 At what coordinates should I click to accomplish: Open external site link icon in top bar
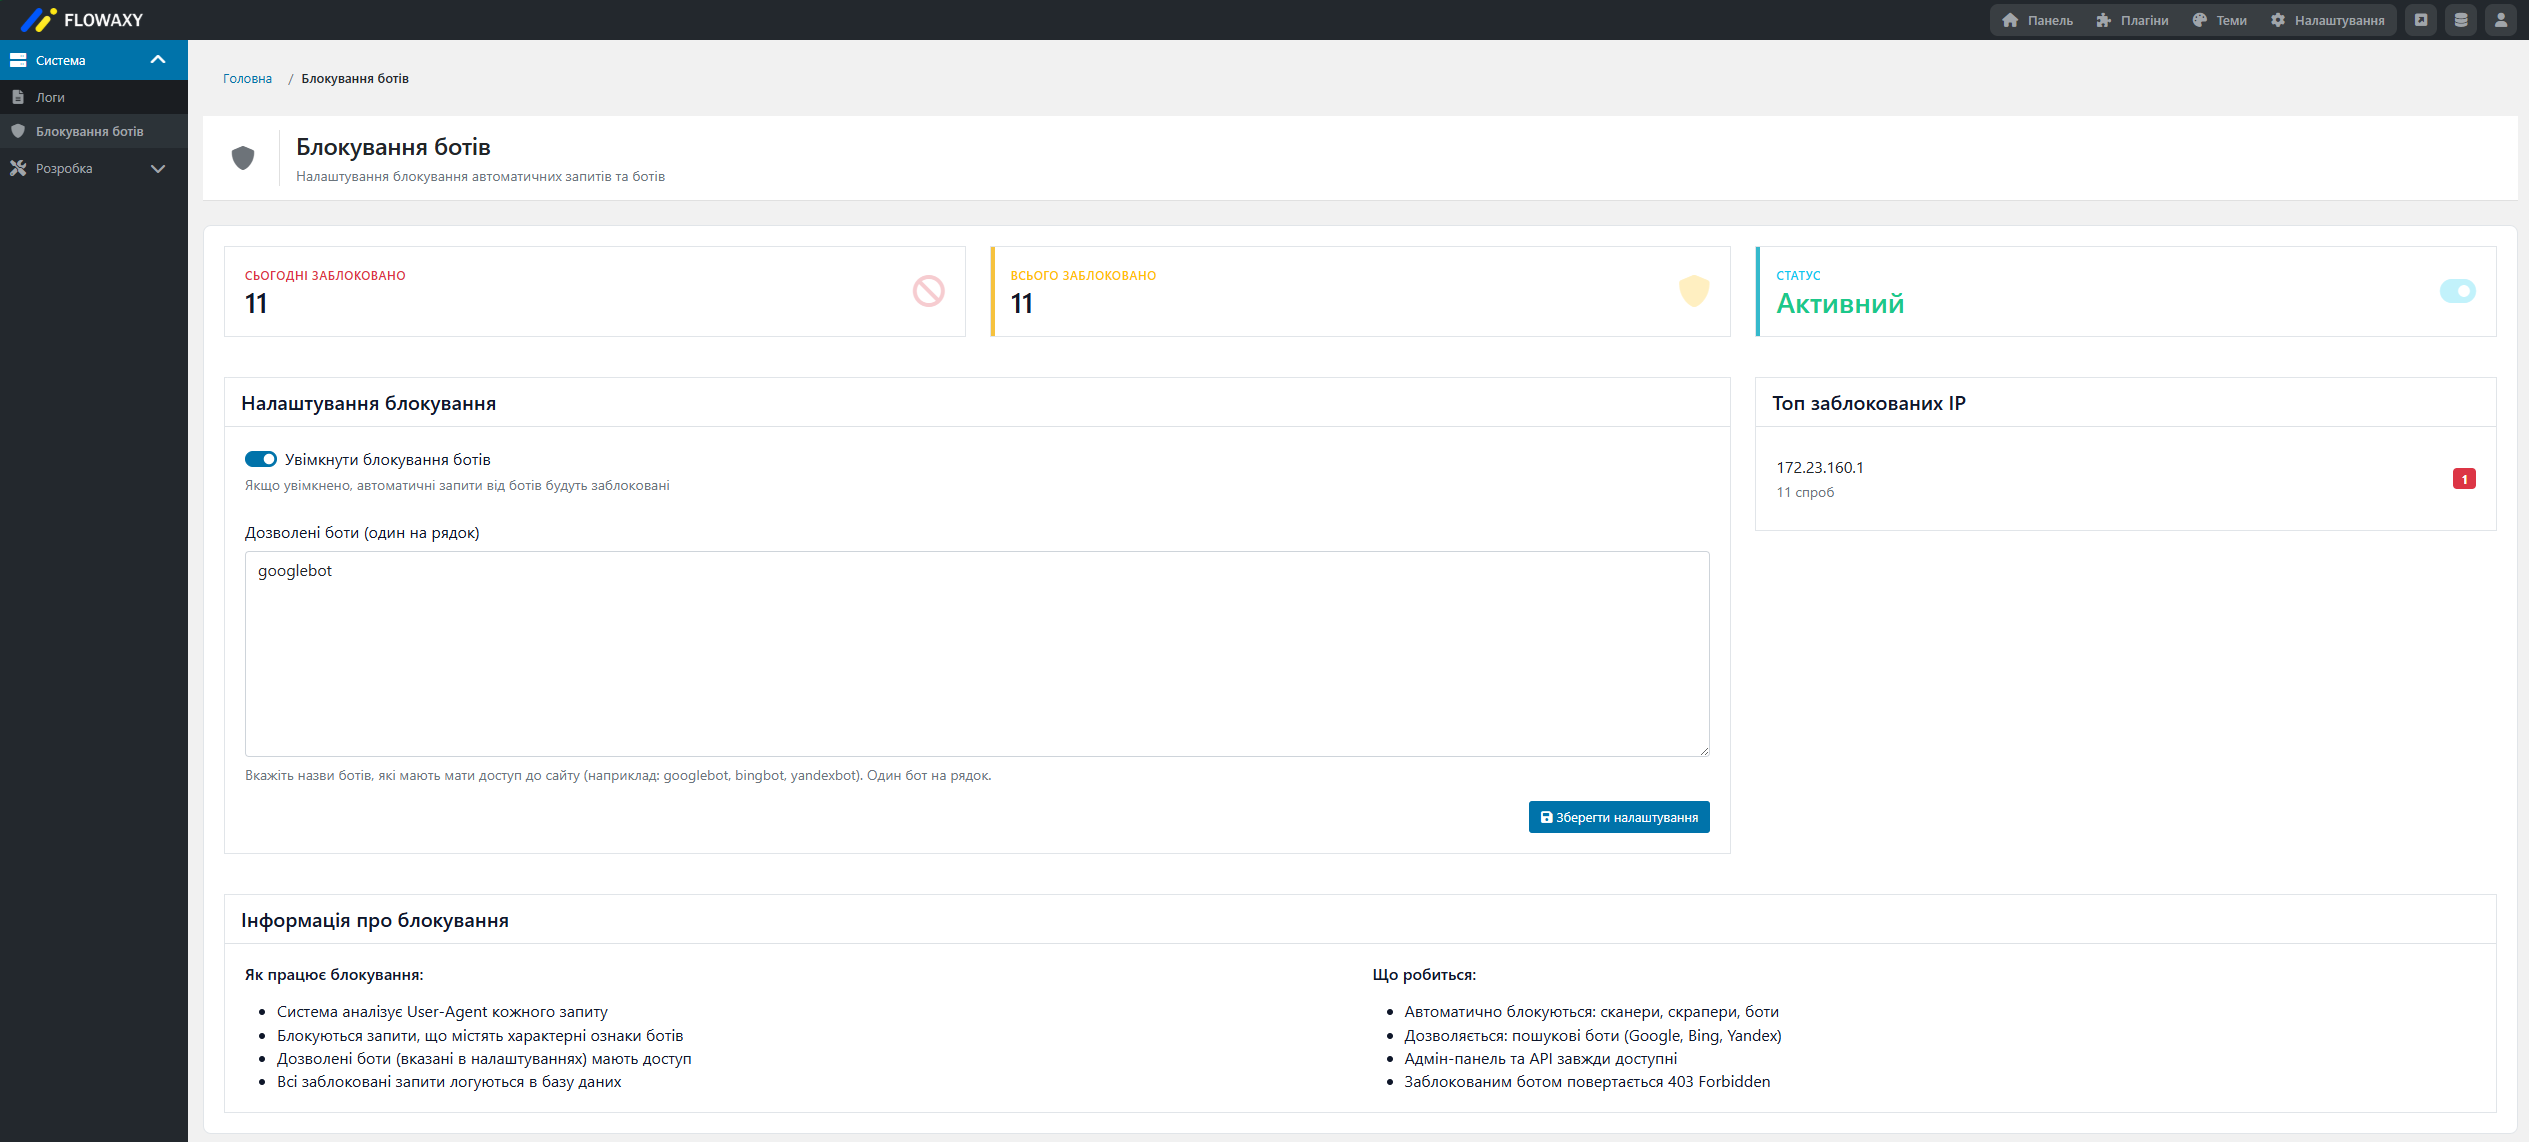(2421, 20)
